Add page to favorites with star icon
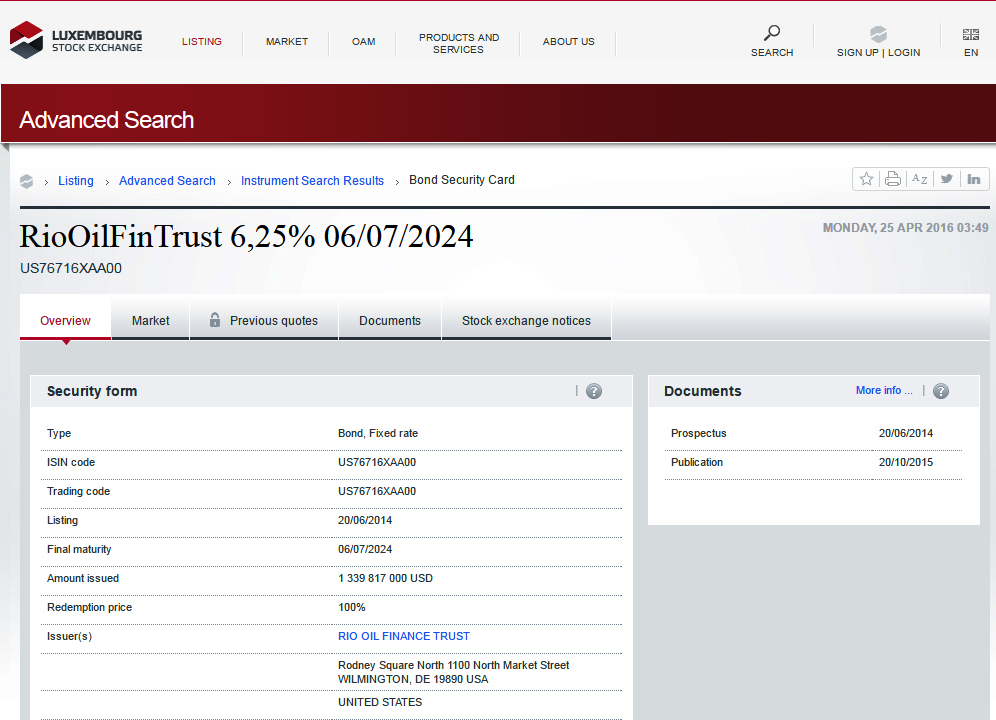This screenshot has width=996, height=720. 866,179
